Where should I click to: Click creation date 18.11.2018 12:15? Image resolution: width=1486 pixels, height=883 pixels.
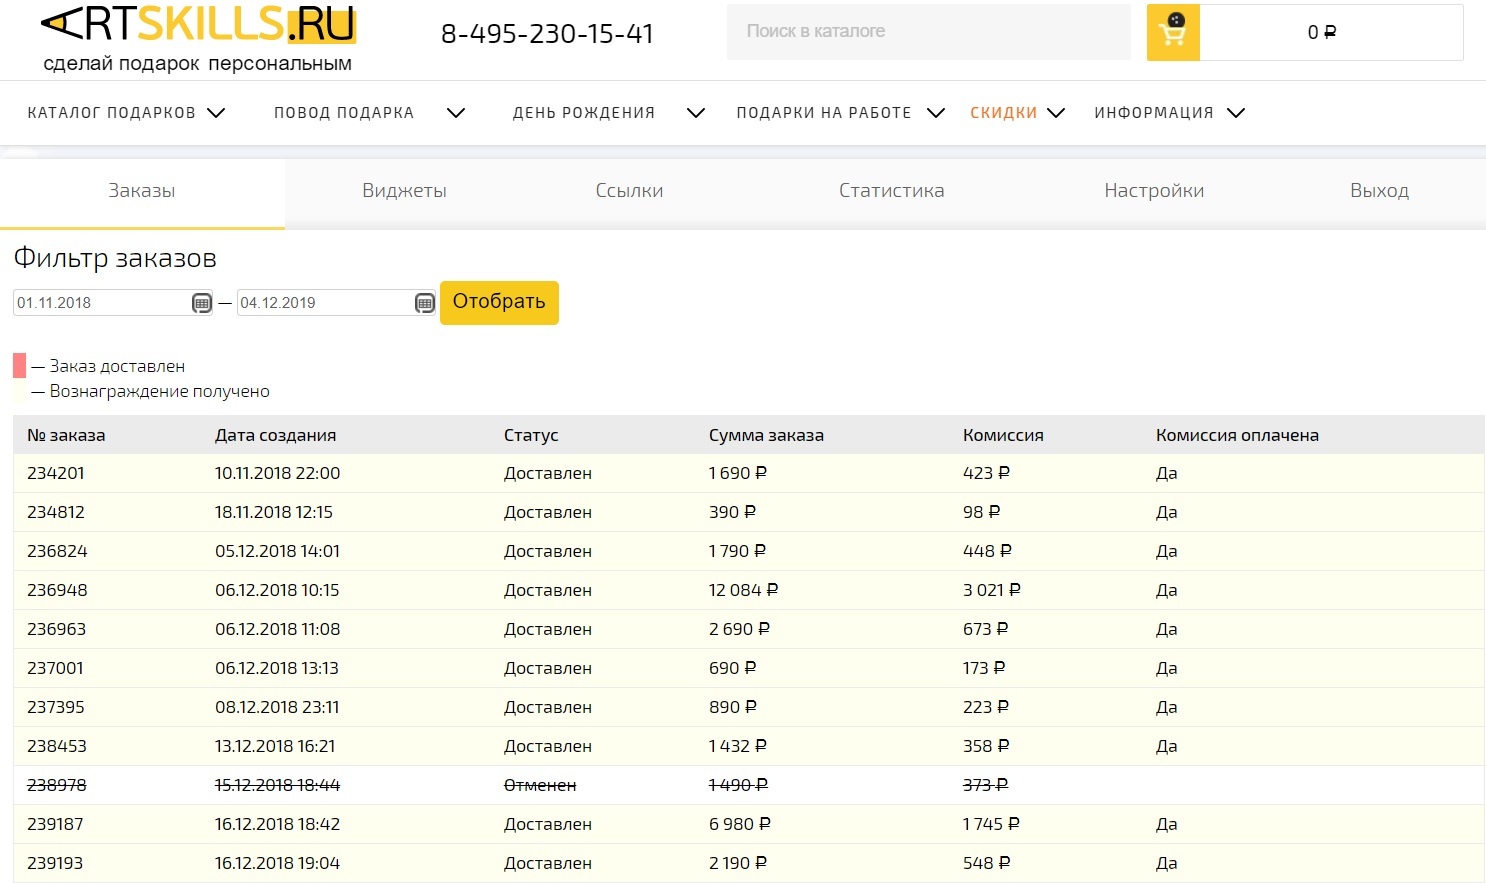coord(274,512)
